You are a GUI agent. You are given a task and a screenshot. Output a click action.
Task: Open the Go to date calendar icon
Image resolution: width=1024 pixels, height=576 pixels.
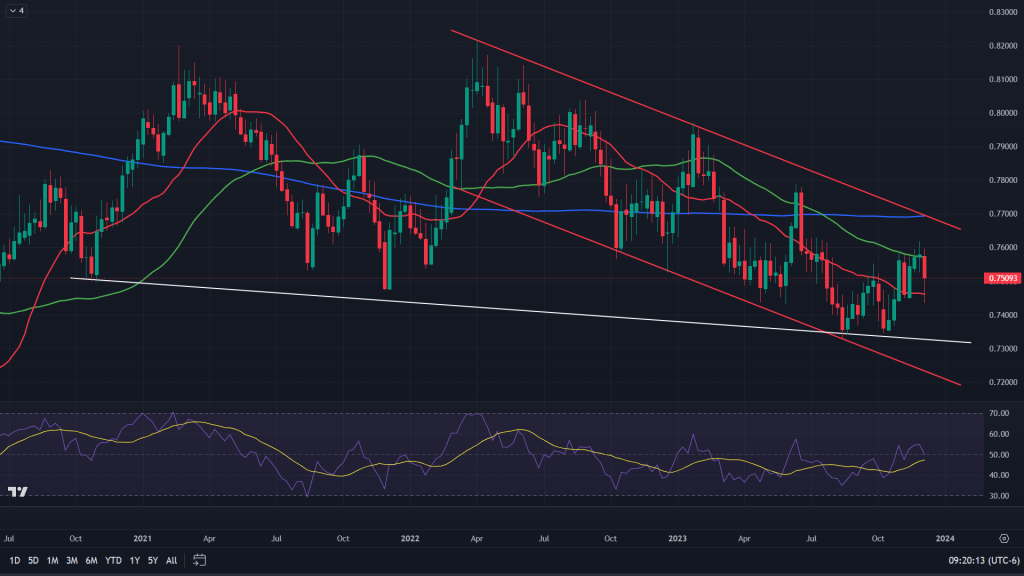click(x=200, y=560)
